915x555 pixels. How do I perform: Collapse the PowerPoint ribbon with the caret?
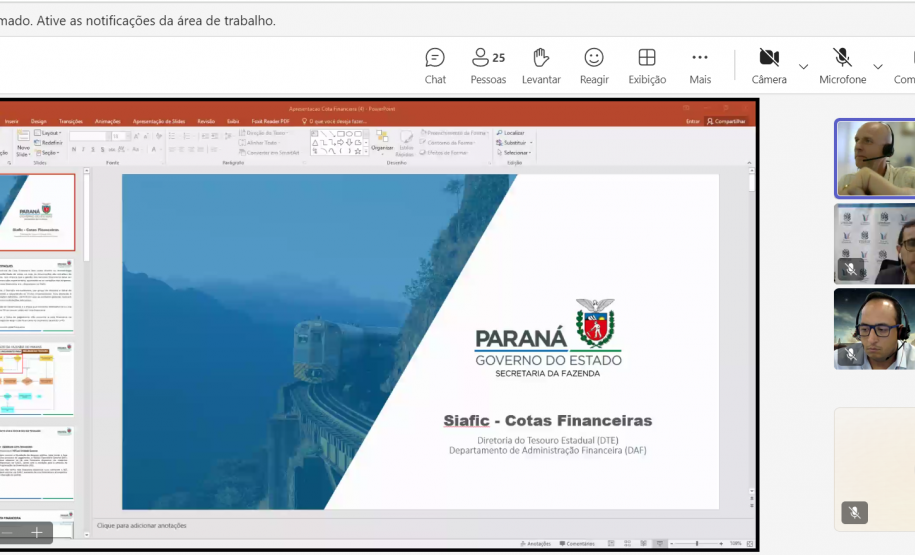(749, 163)
